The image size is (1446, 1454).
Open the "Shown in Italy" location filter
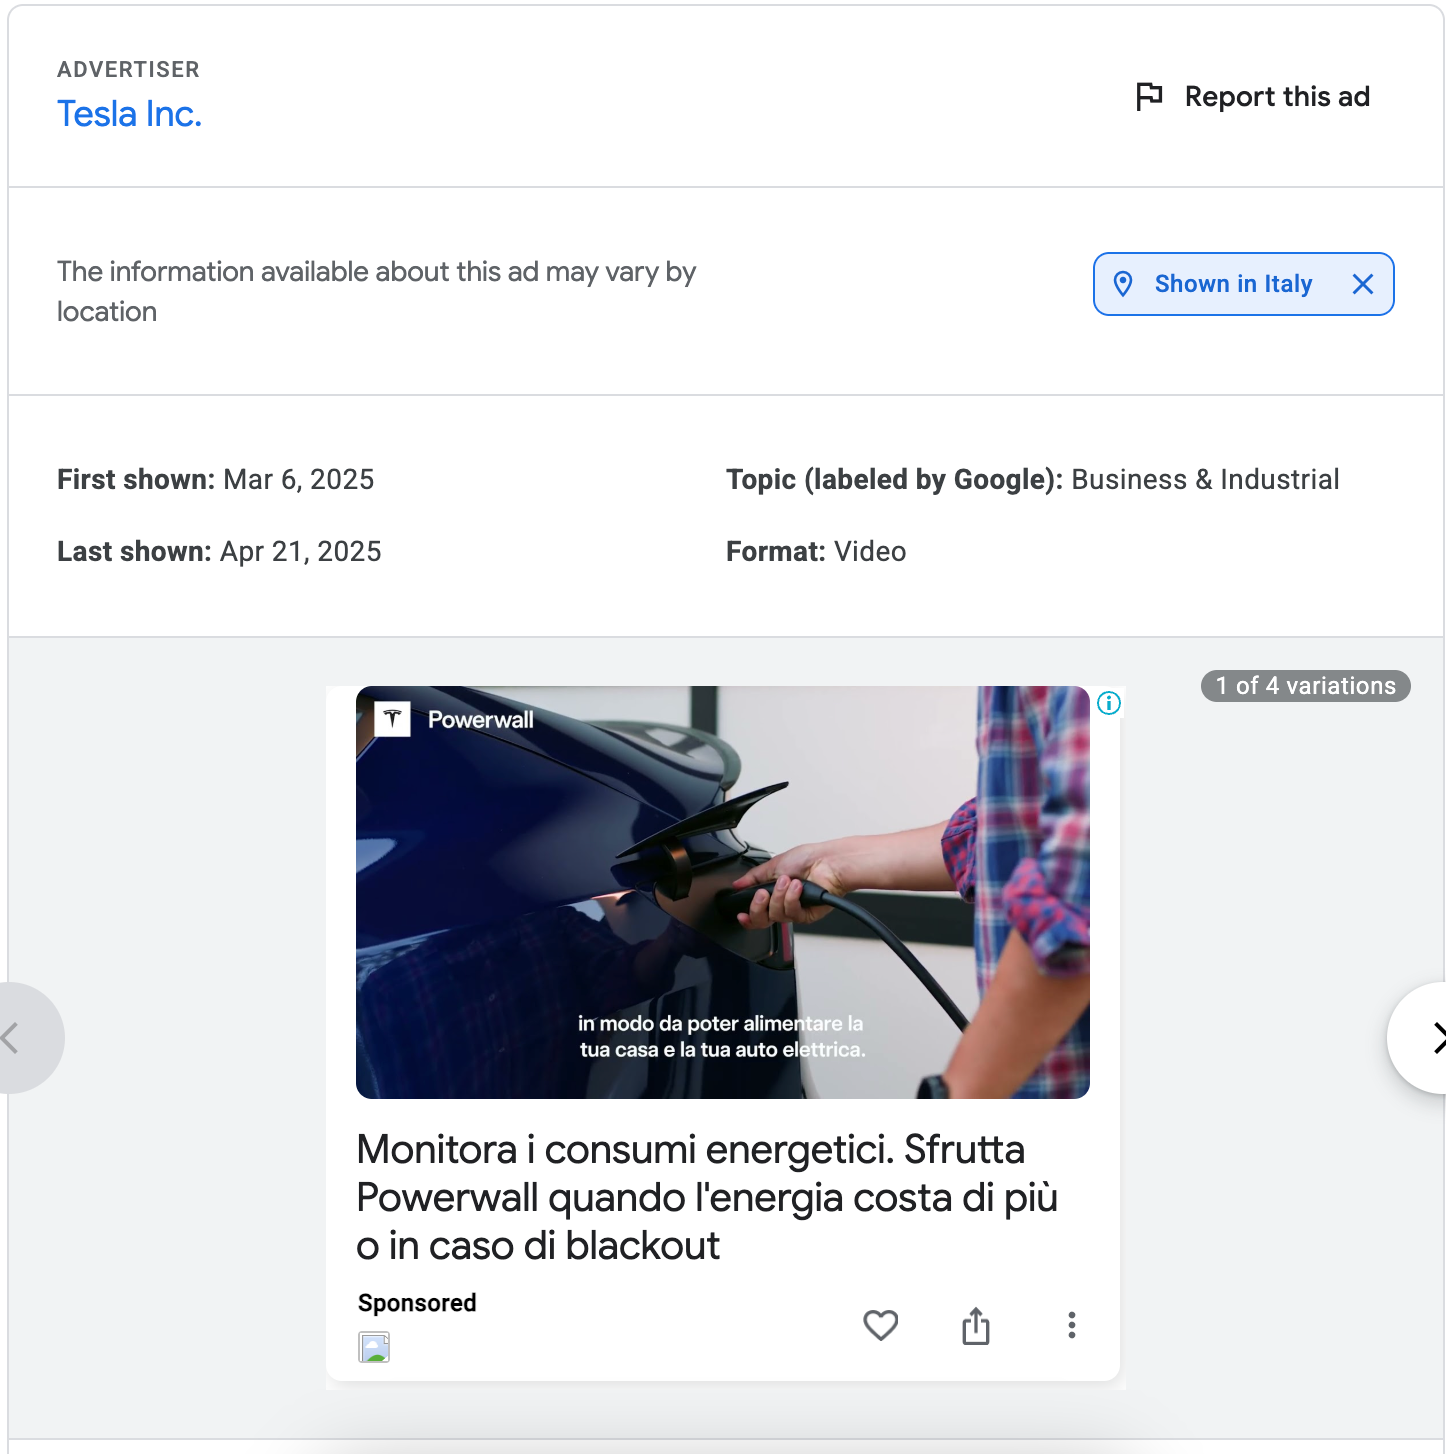(1232, 284)
